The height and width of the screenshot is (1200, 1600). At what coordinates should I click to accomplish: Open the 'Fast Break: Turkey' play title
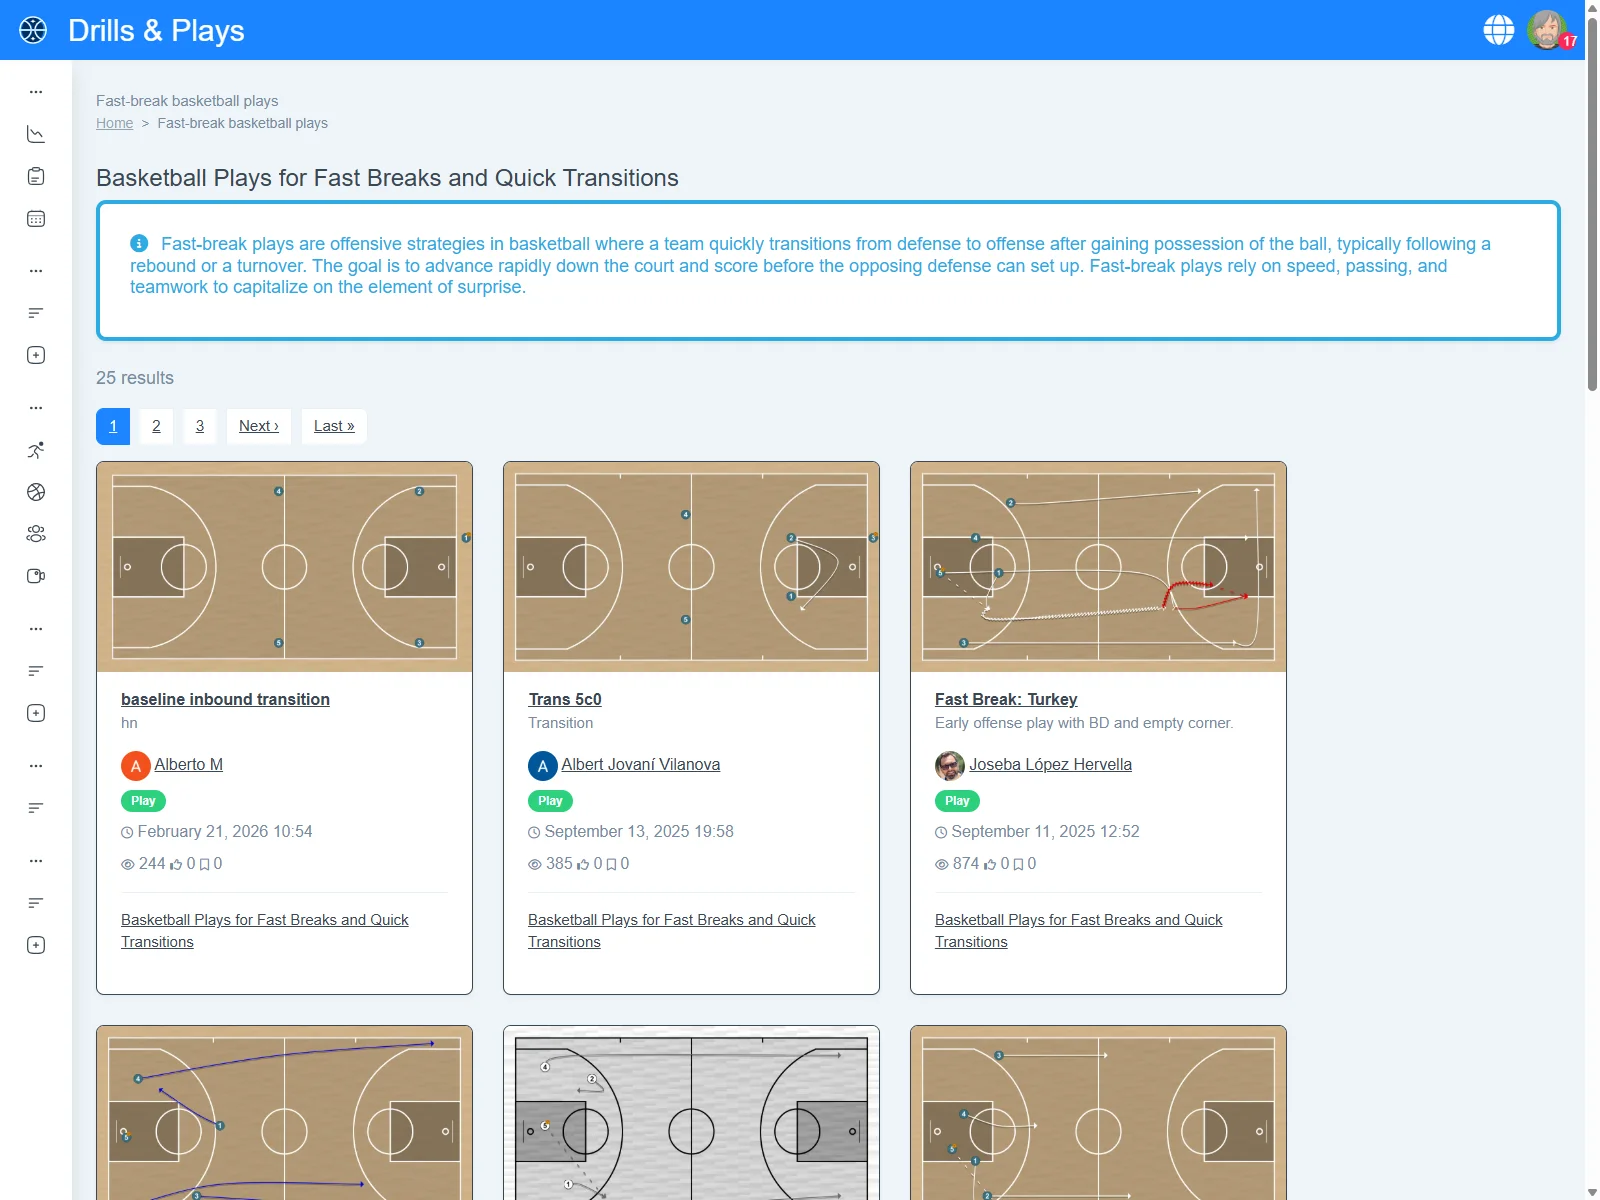click(1006, 699)
